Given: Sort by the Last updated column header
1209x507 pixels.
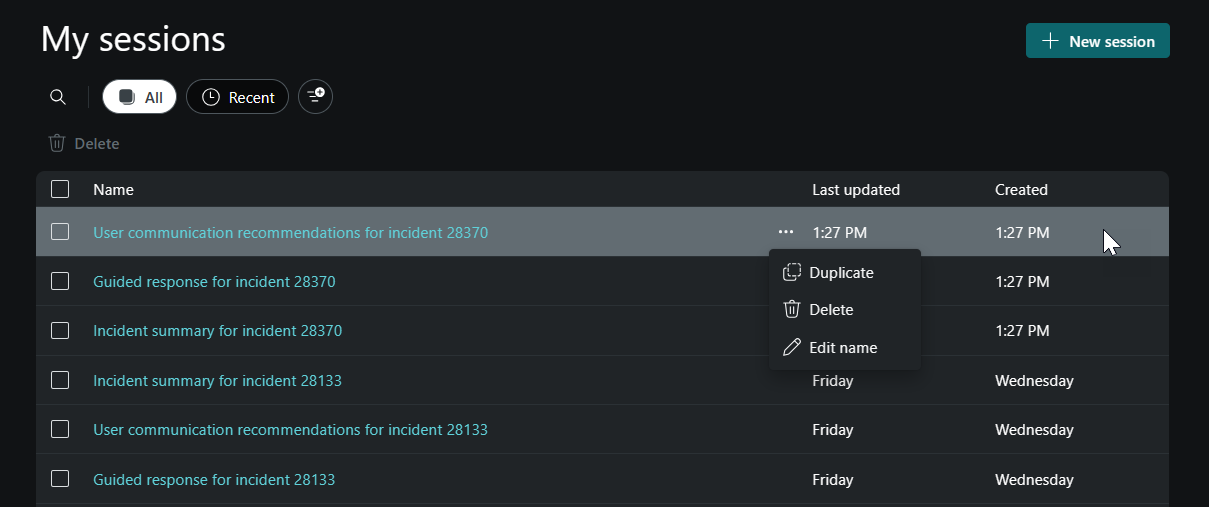Looking at the screenshot, I should 856,189.
